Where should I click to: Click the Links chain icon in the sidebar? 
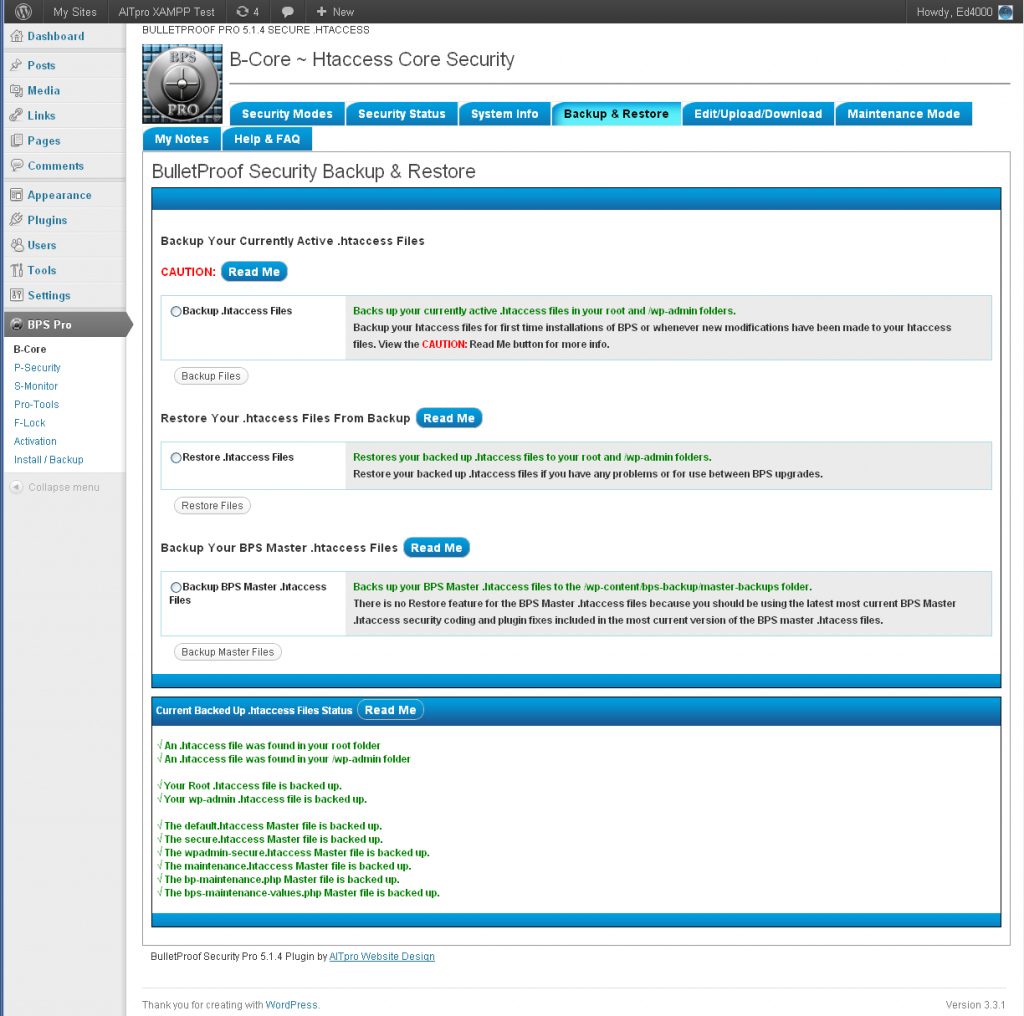pyautogui.click(x=15, y=115)
